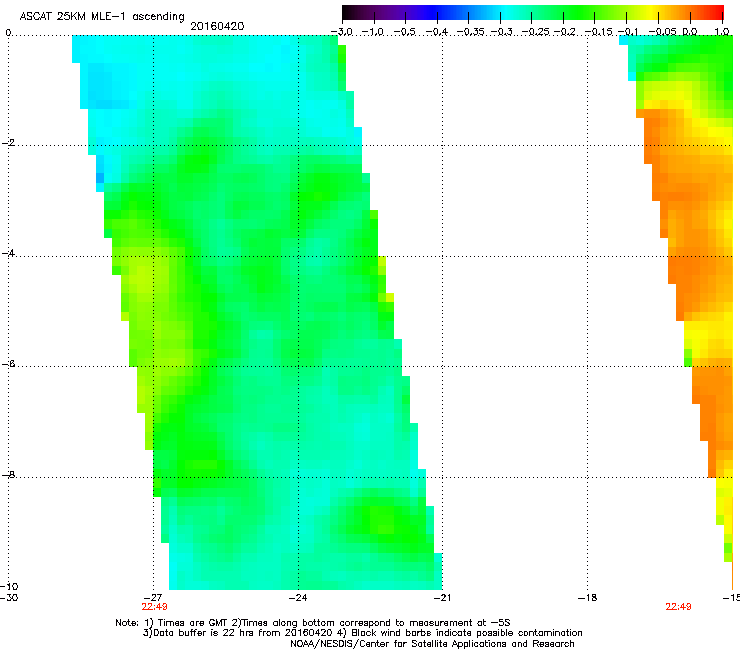Click the latitude axis label -10
740x650 pixels.
[9, 586]
